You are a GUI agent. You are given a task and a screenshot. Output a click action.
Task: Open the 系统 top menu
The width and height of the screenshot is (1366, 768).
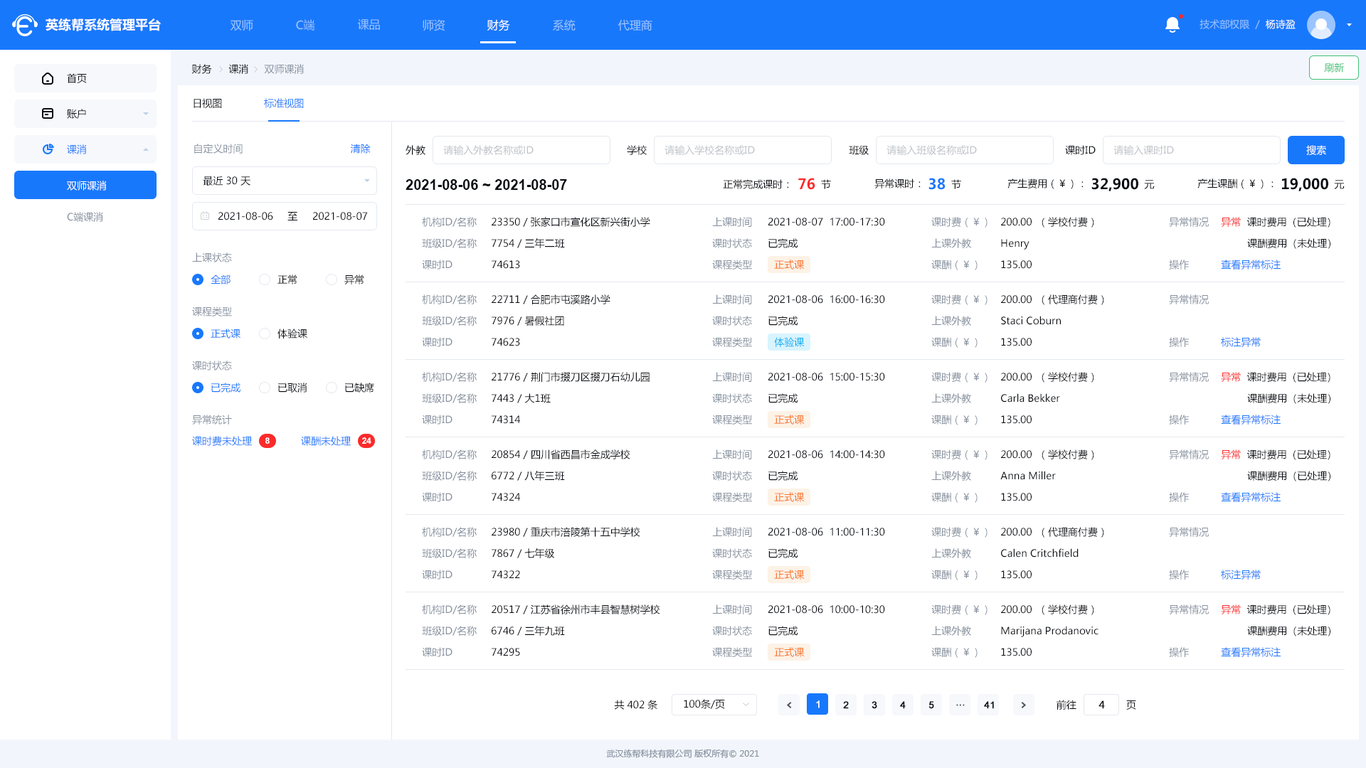(564, 25)
